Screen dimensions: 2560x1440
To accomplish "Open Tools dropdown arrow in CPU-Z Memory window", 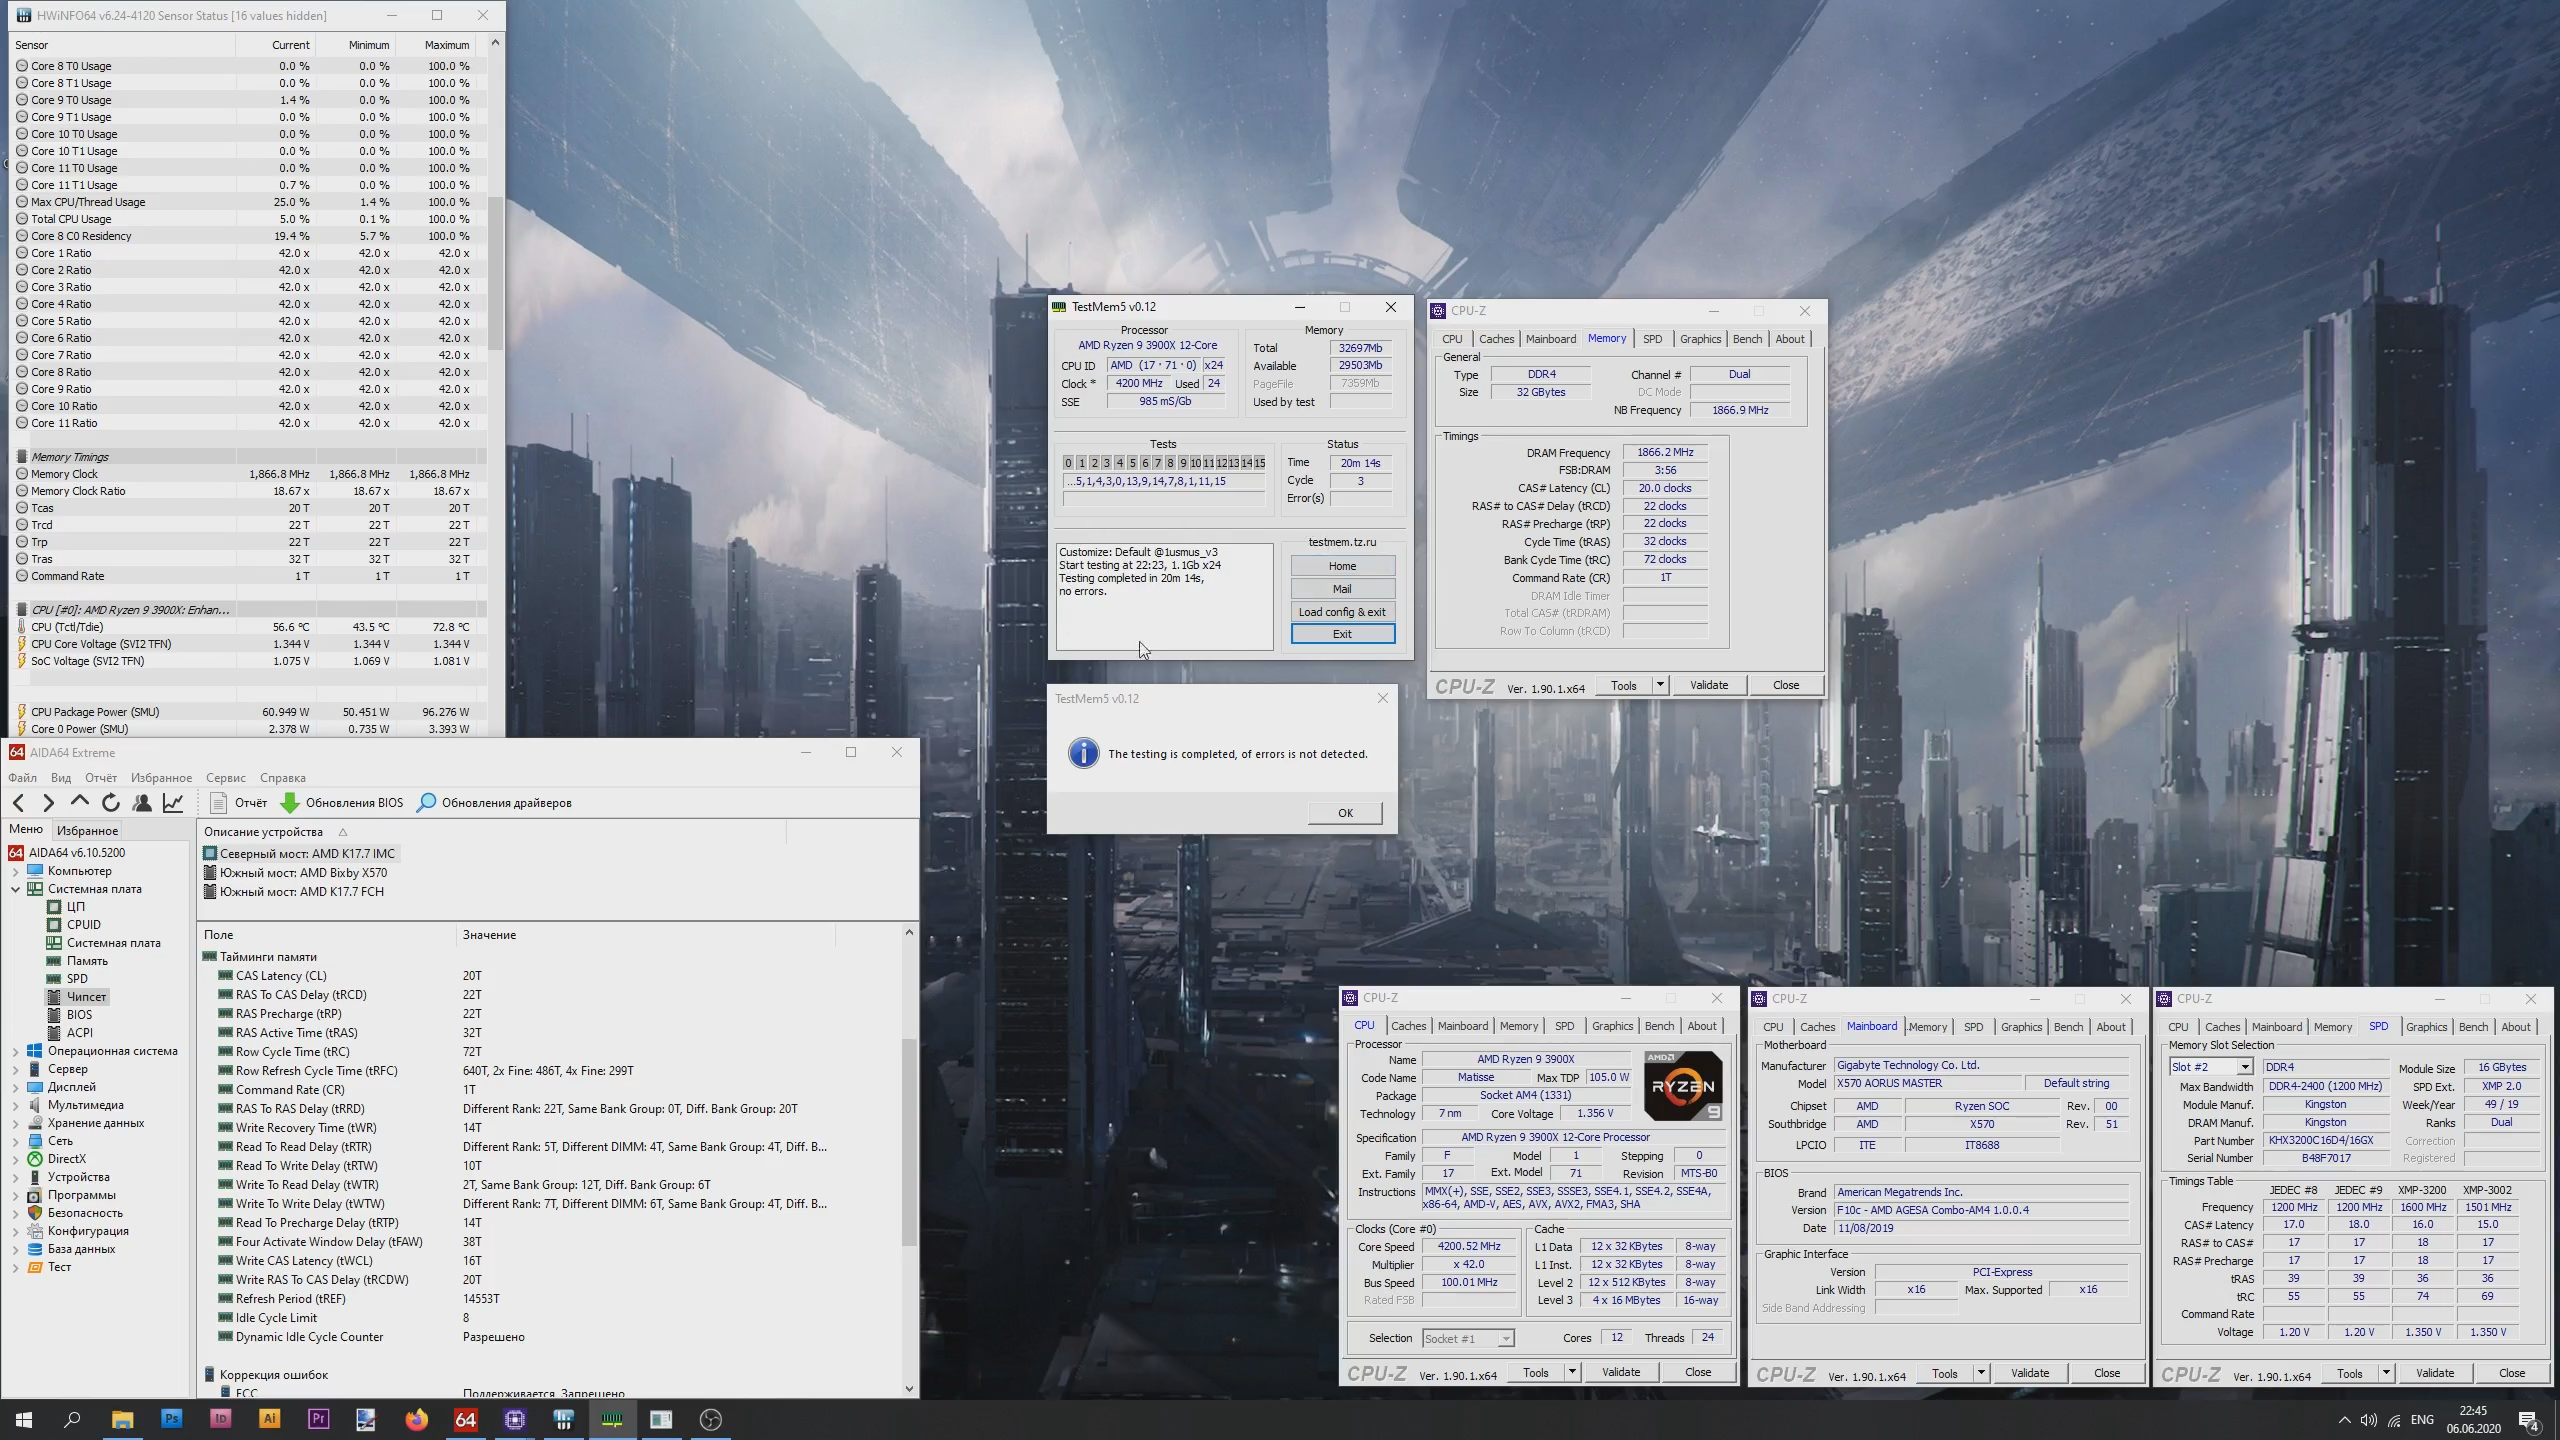I will tap(1660, 685).
